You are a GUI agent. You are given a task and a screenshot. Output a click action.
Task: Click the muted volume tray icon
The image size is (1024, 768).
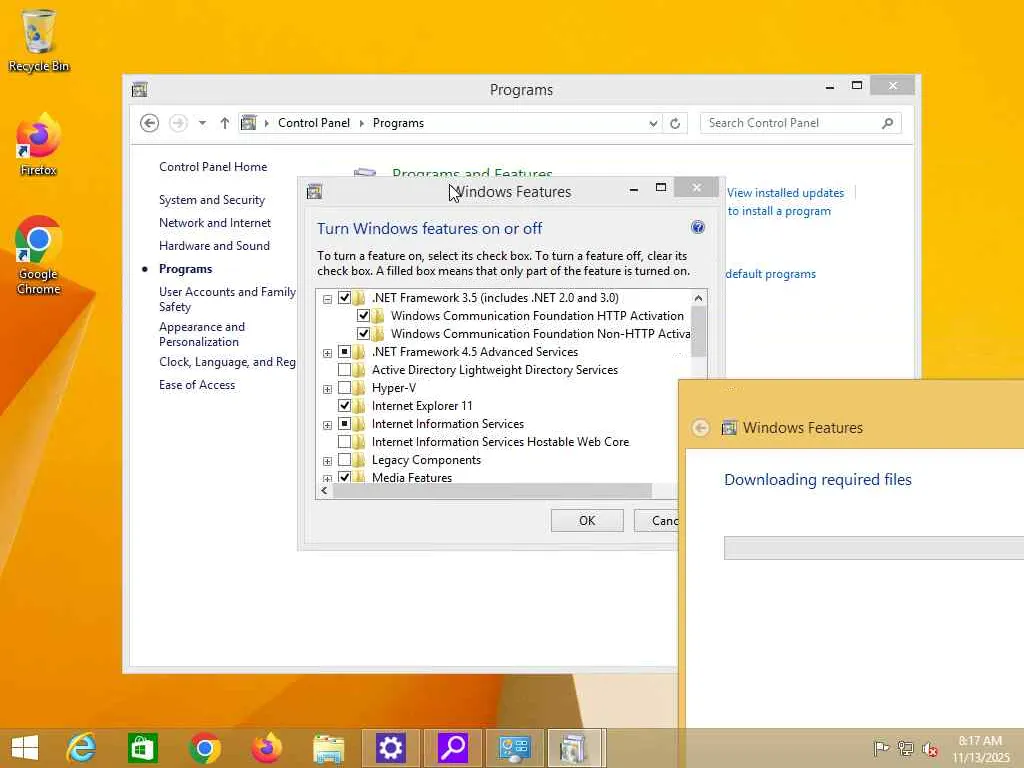pos(930,749)
